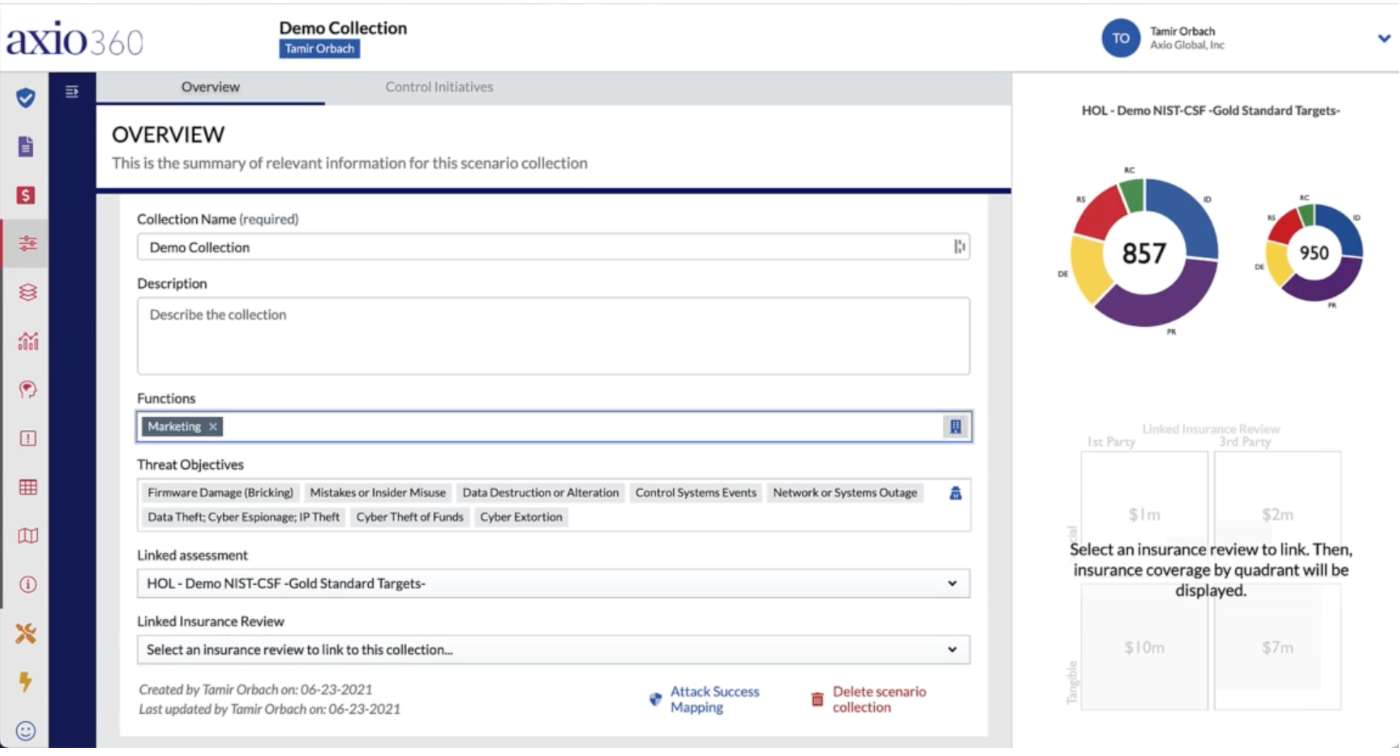Click building icon beside Threat Objectives

955,493
